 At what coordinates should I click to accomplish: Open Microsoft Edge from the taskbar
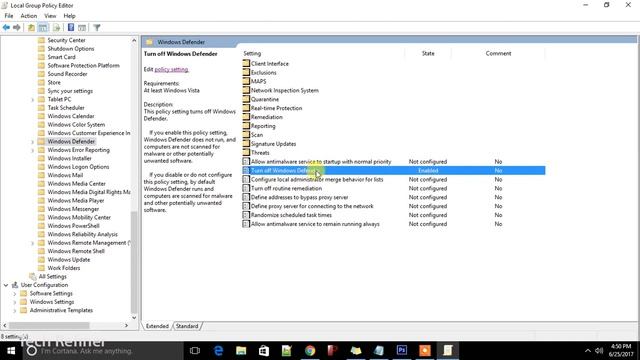[218, 350]
